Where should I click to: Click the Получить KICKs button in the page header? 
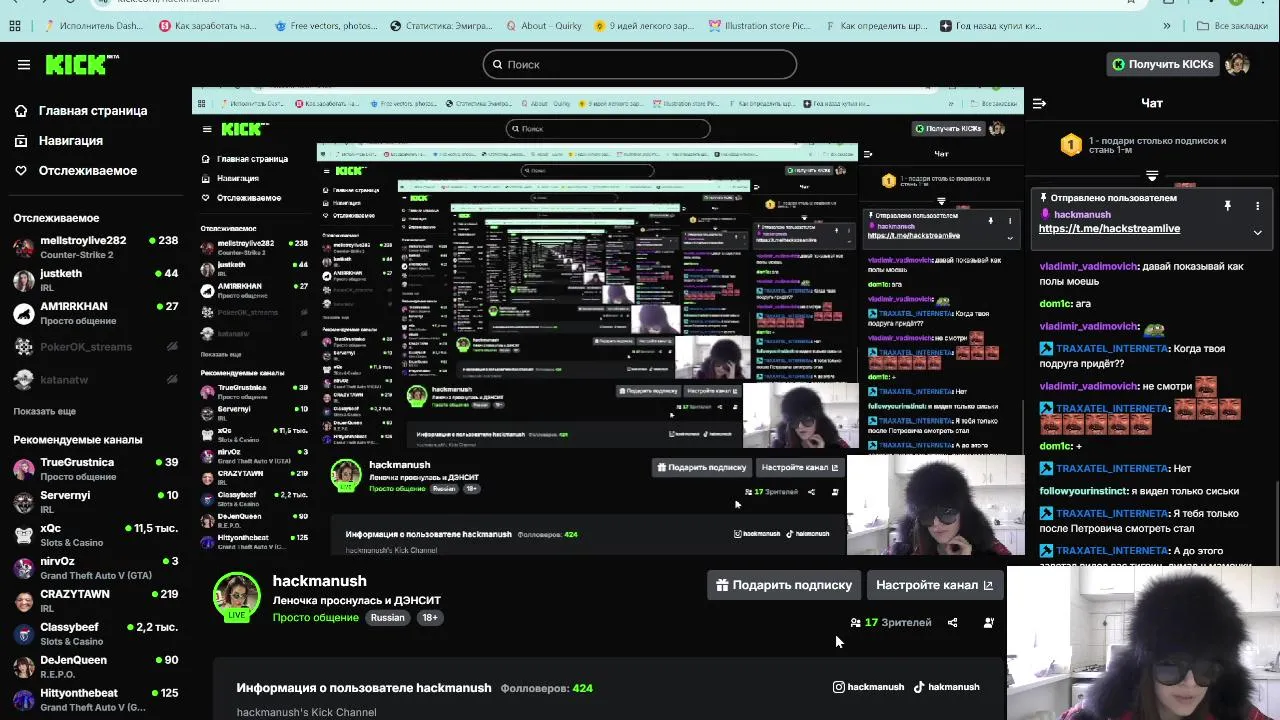(1163, 64)
